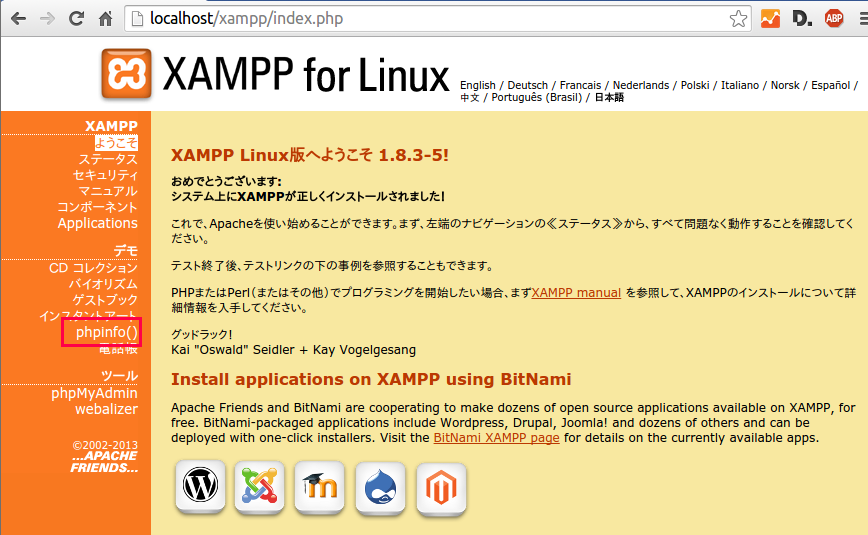The width and height of the screenshot is (868, 535).
Task: Switch language to 中文
Action: 470,97
